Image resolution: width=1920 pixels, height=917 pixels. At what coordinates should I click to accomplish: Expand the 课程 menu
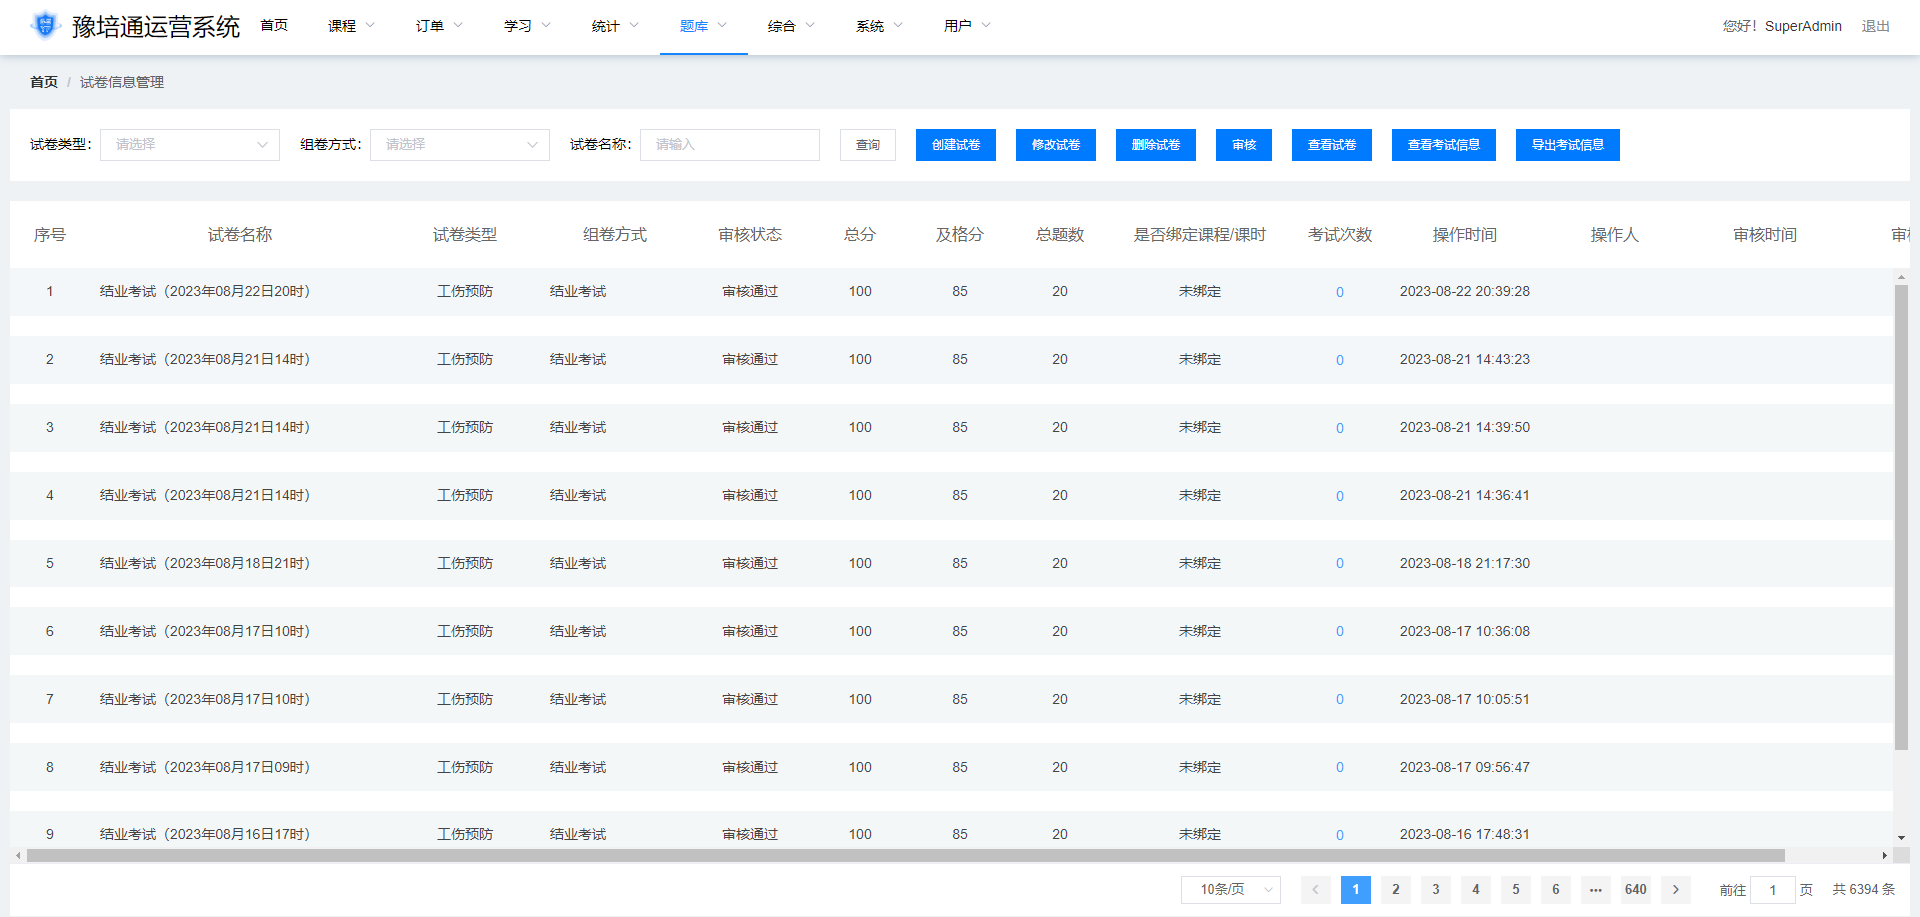pyautogui.click(x=352, y=26)
